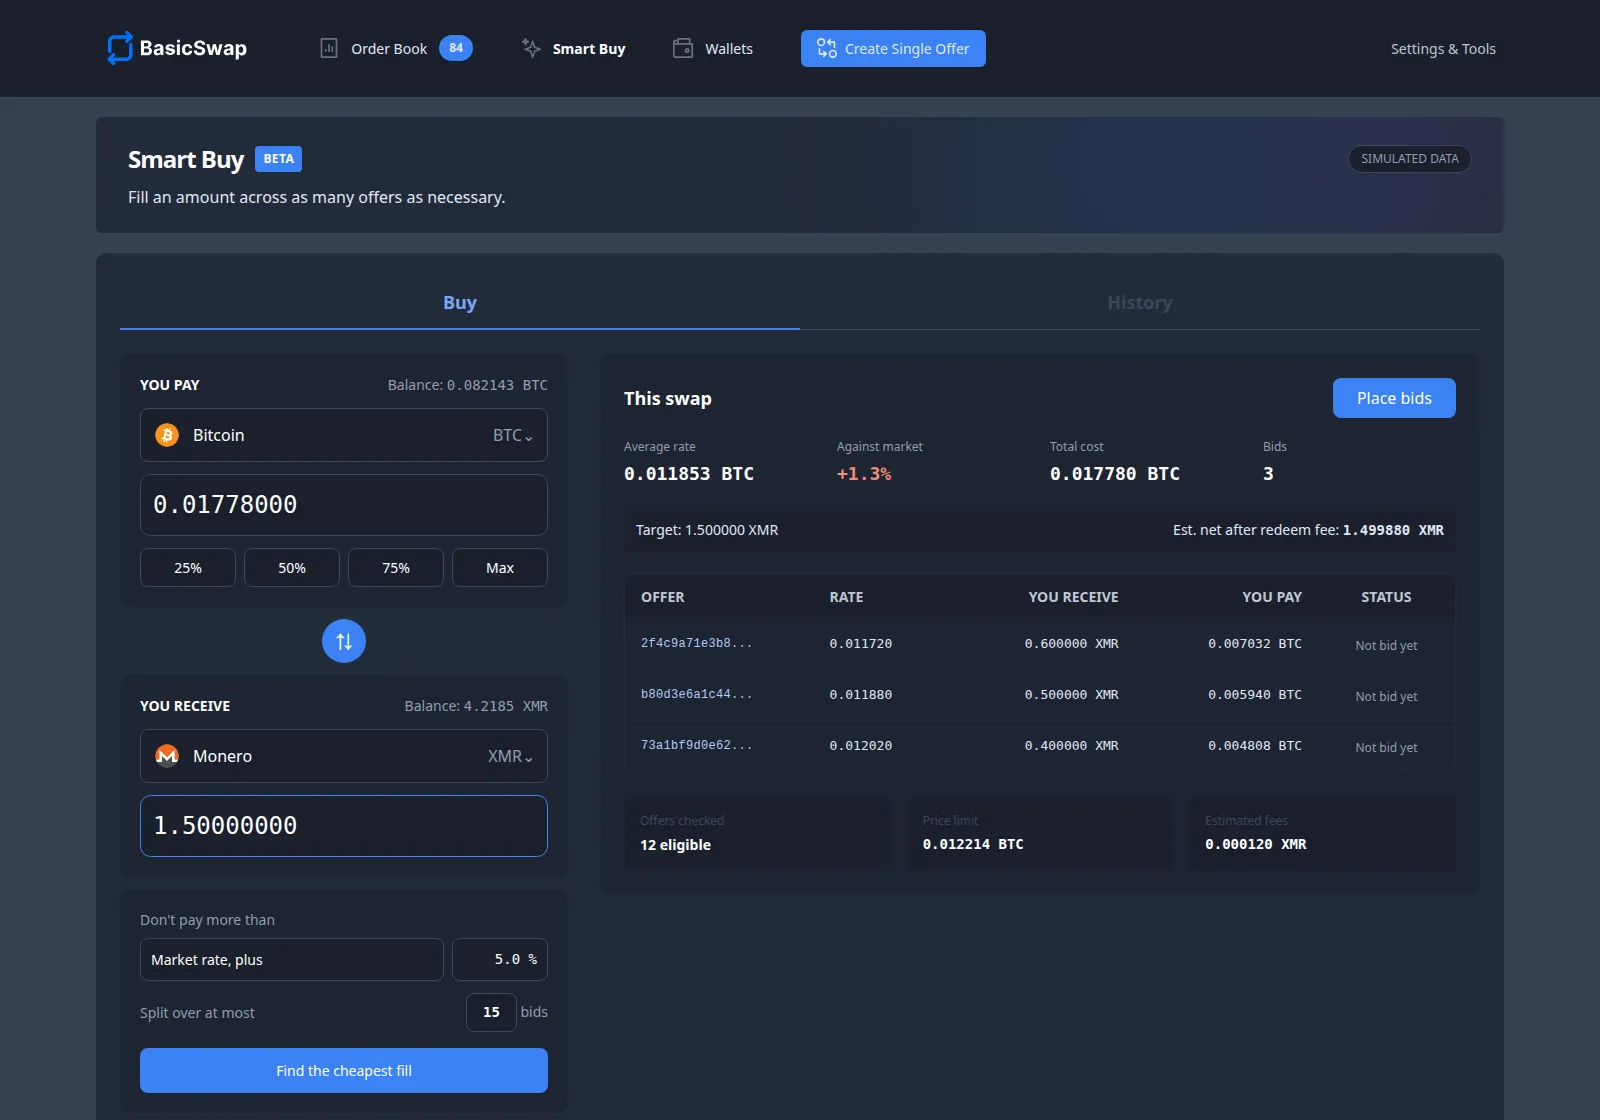Click Find the cheapest fill button
This screenshot has height=1120, width=1600.
344,1070
